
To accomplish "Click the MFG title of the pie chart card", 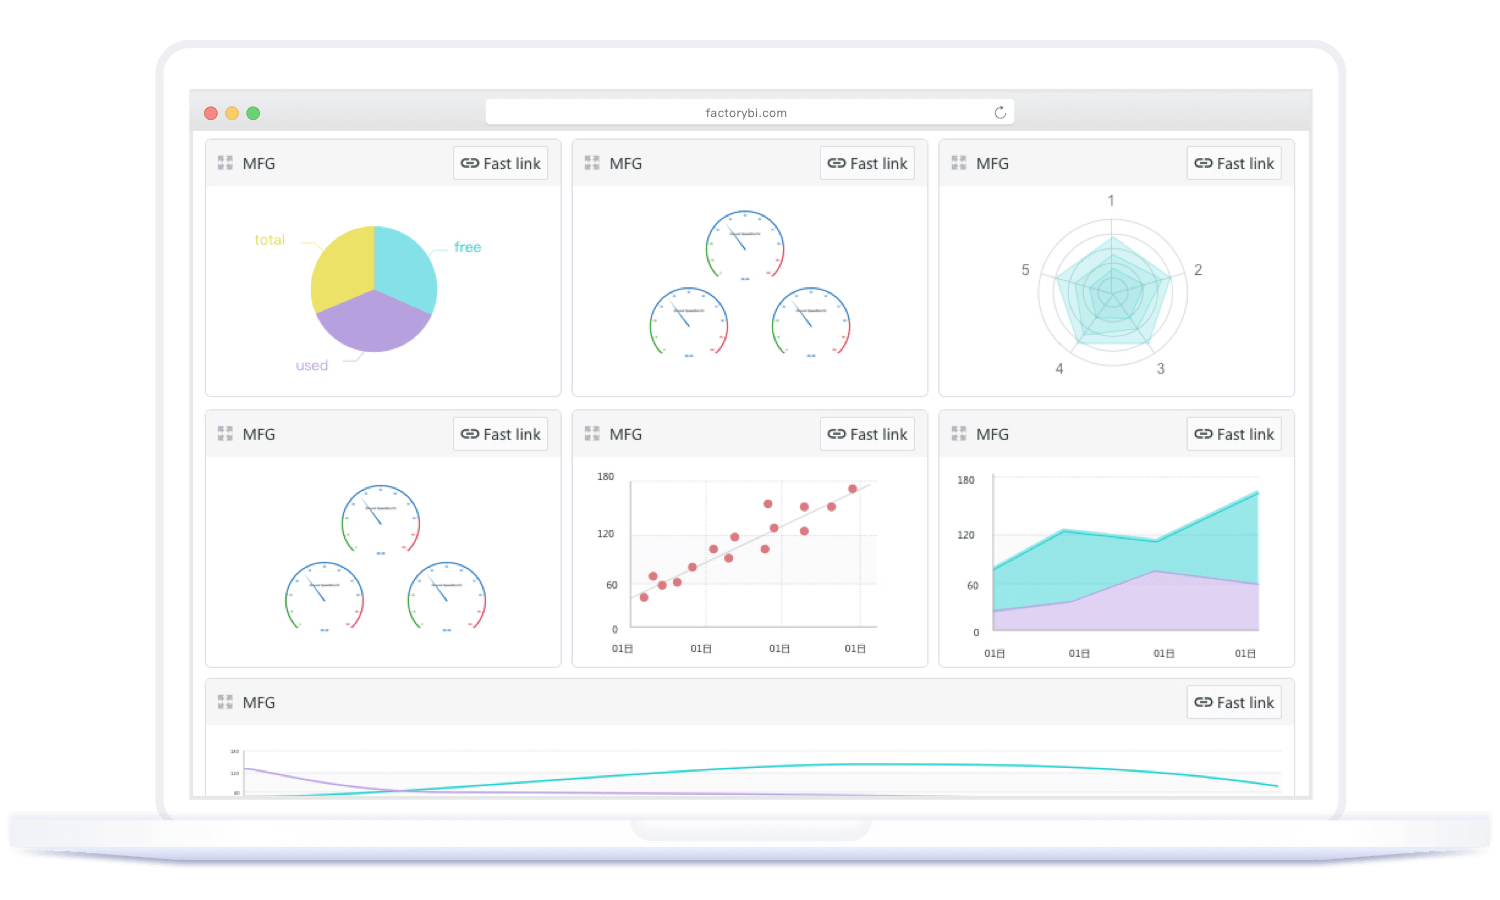I will [259, 163].
